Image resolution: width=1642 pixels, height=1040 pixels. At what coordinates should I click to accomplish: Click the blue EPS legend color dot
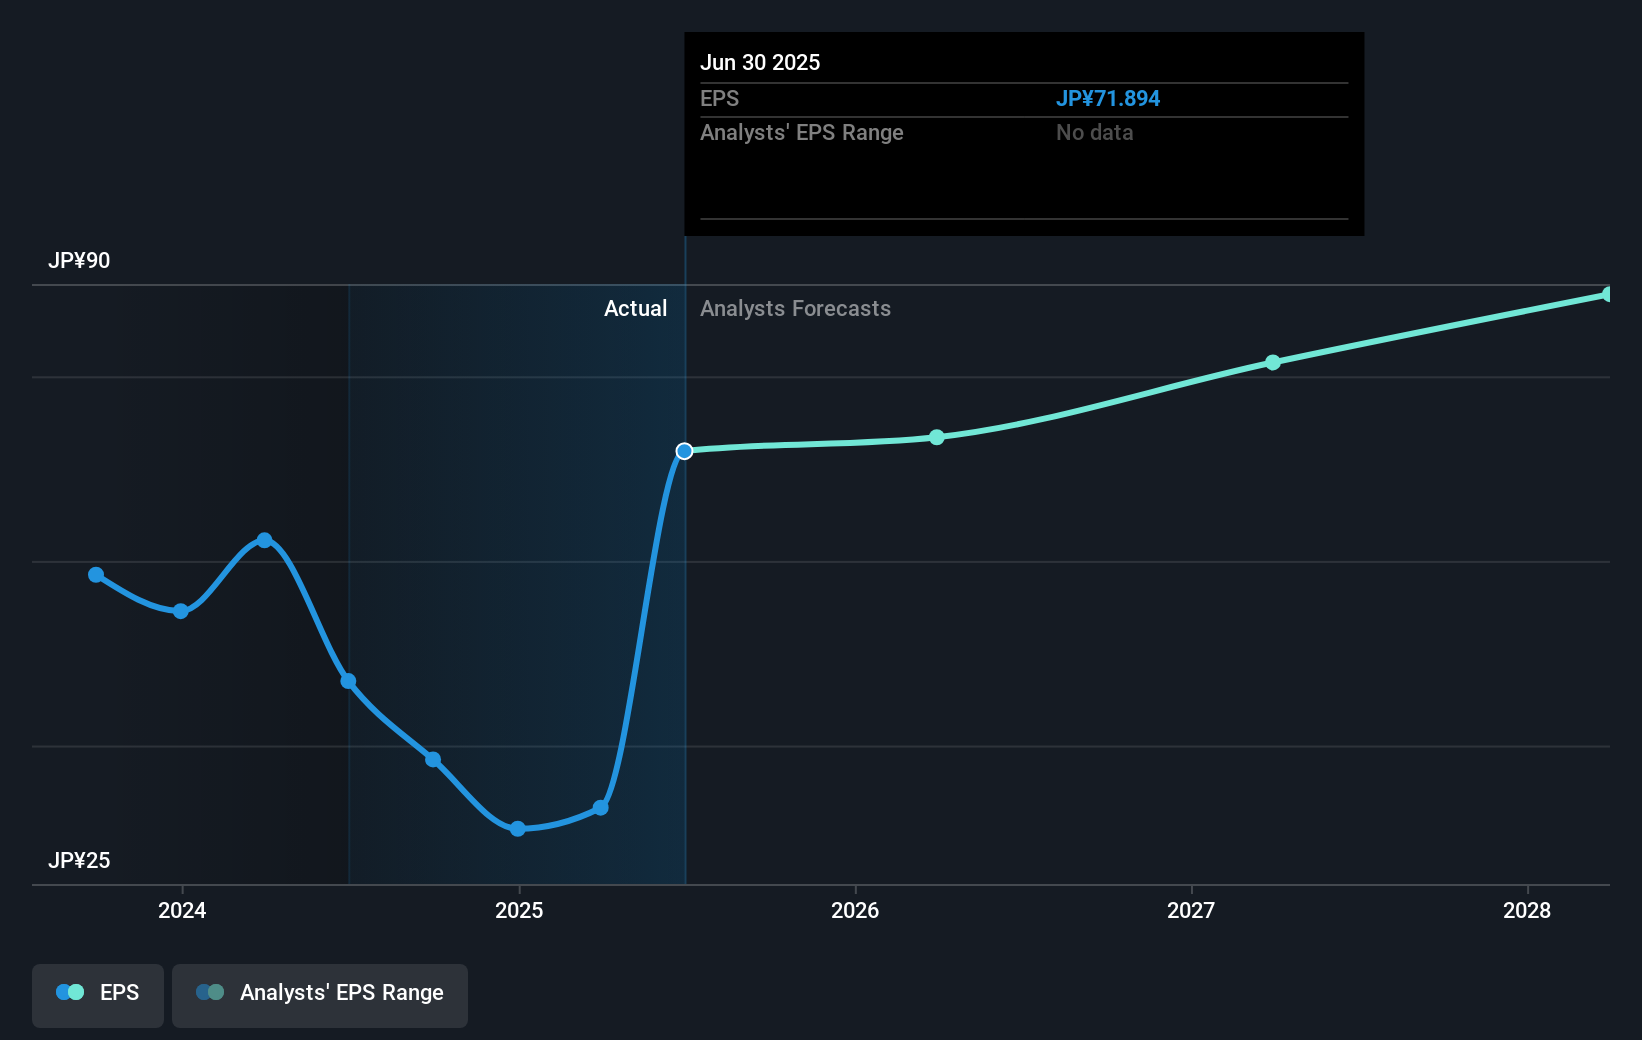[63, 992]
